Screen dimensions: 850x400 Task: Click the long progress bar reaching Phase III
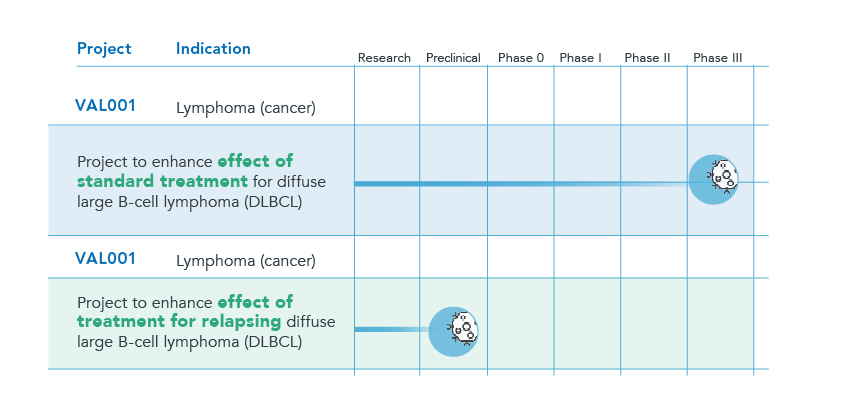click(521, 184)
